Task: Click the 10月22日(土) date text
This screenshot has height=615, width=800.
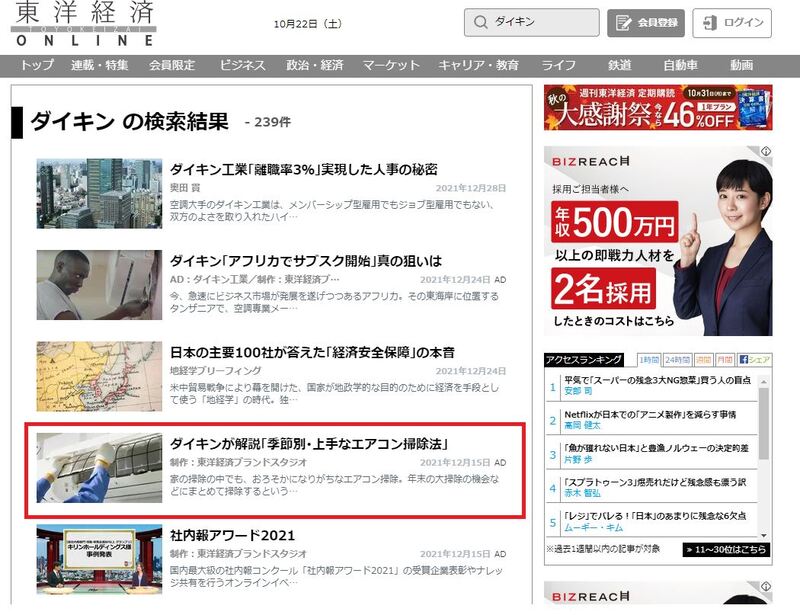Action: point(308,24)
